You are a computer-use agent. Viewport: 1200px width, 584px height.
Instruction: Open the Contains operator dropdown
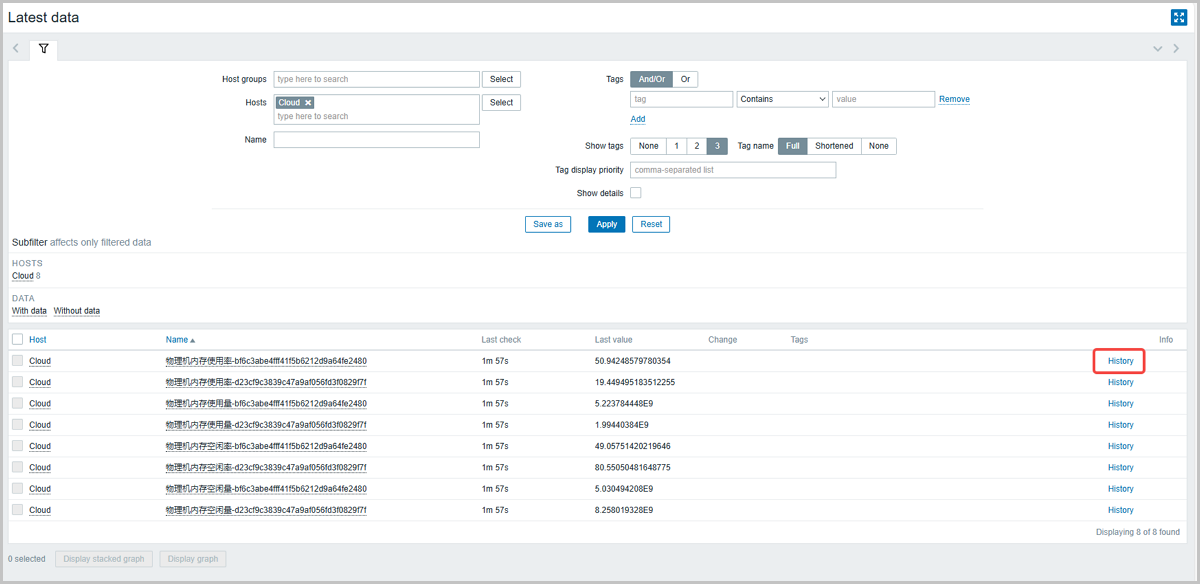pos(782,98)
